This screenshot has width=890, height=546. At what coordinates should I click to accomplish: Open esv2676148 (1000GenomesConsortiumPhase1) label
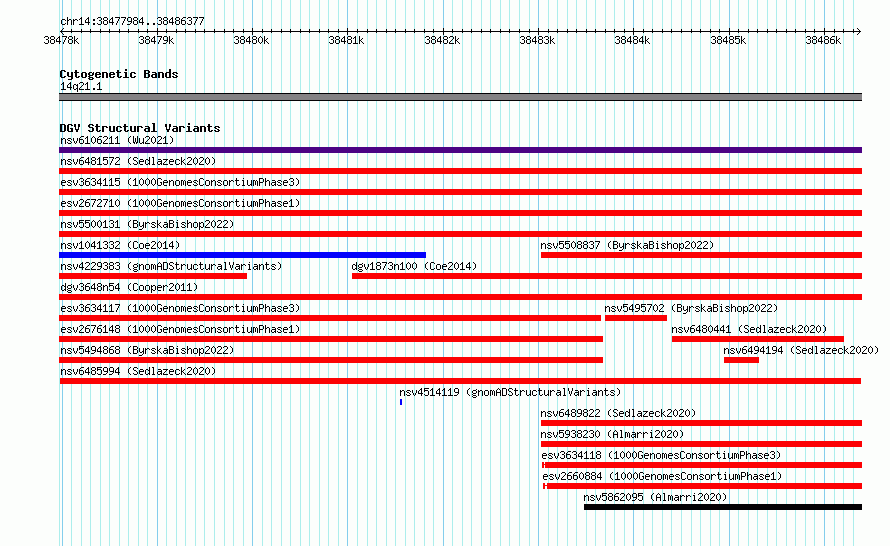pos(180,329)
